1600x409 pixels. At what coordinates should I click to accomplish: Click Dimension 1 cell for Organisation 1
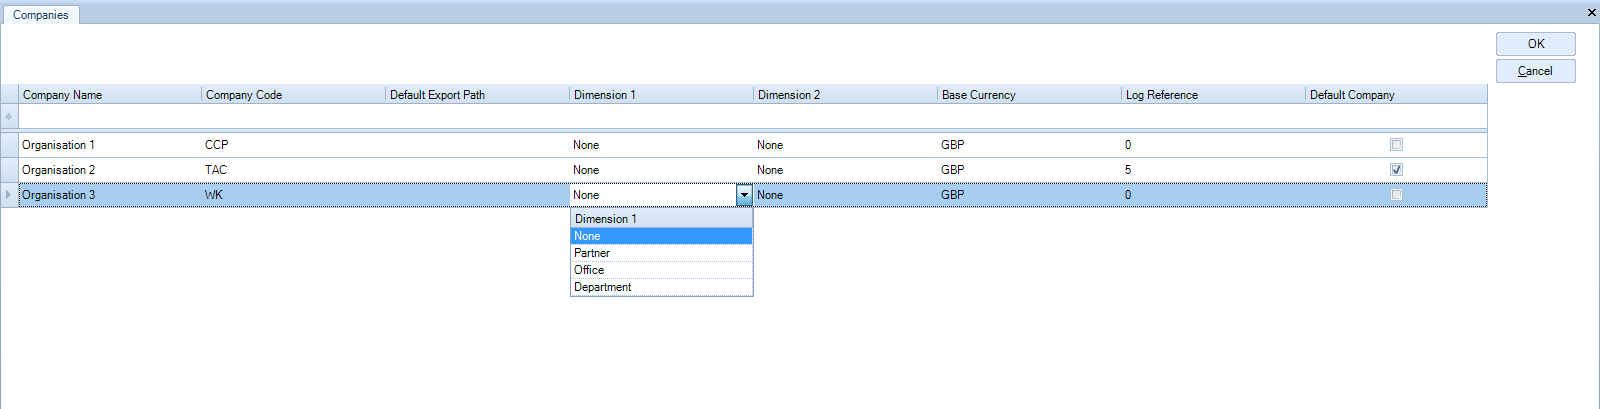[x=662, y=145]
